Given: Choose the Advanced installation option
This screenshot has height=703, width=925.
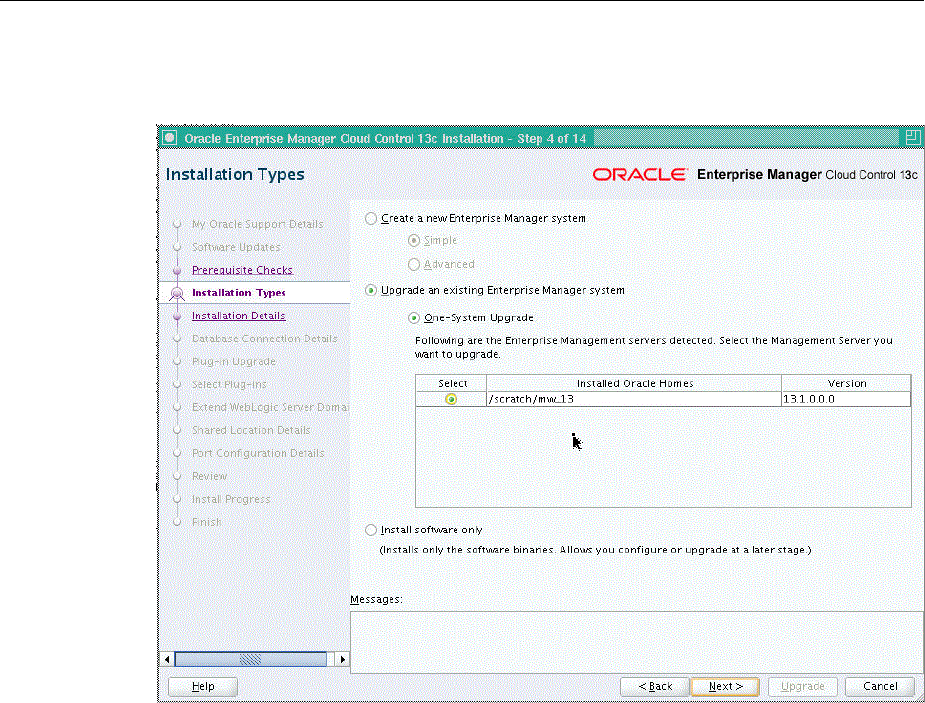Looking at the screenshot, I should (414, 264).
